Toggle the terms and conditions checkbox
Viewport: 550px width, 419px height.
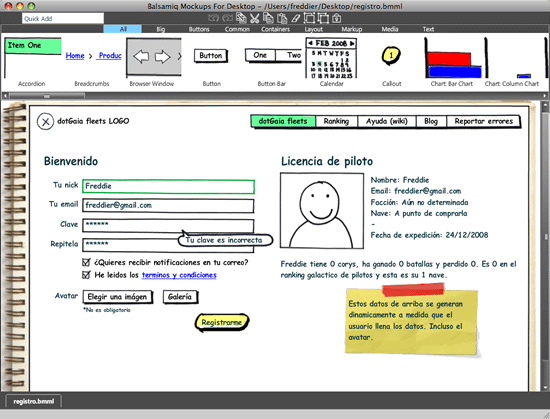[86, 275]
